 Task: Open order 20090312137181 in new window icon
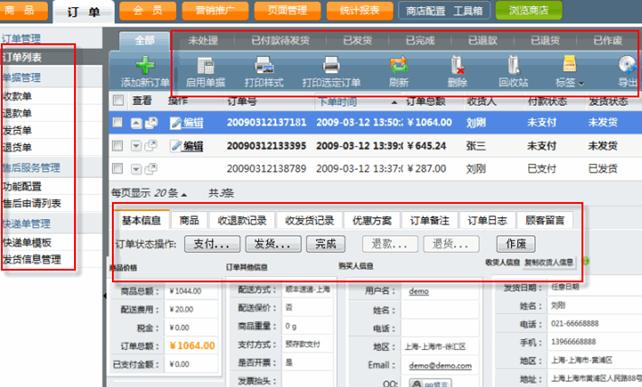point(151,122)
